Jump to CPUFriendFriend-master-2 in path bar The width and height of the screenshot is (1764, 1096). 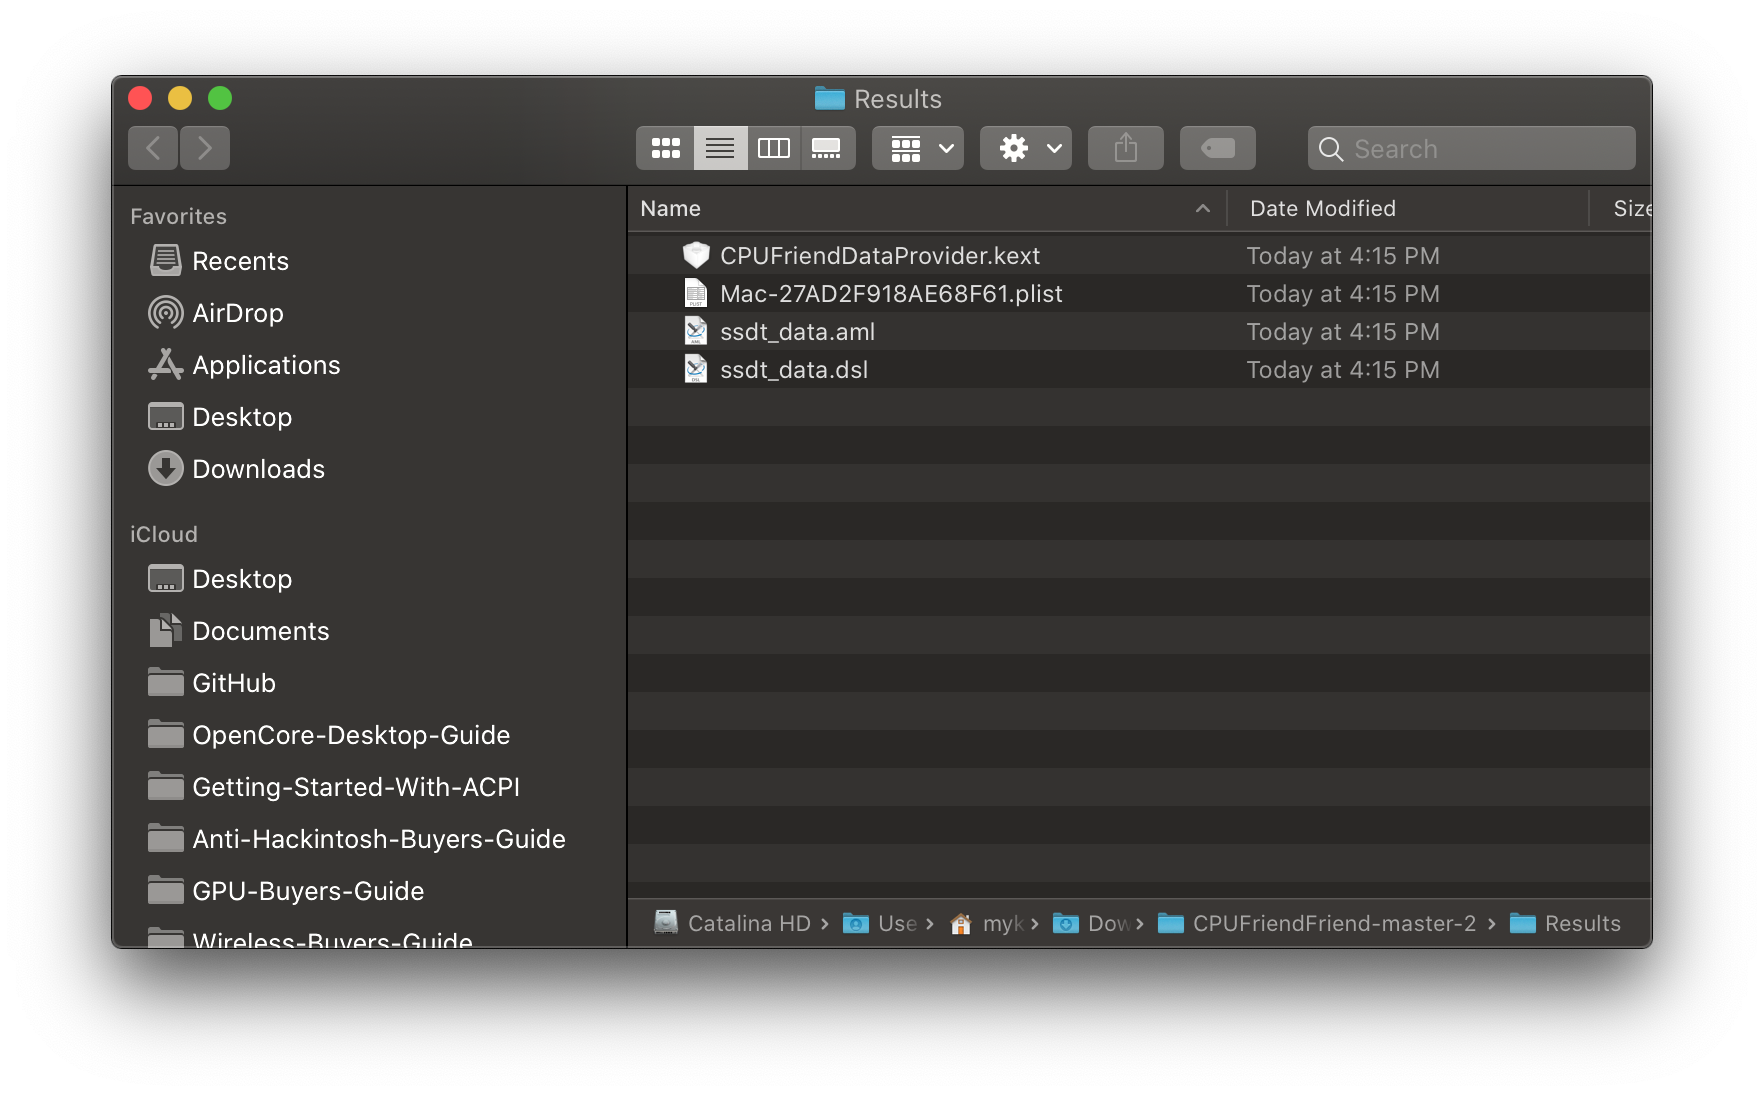1333,924
